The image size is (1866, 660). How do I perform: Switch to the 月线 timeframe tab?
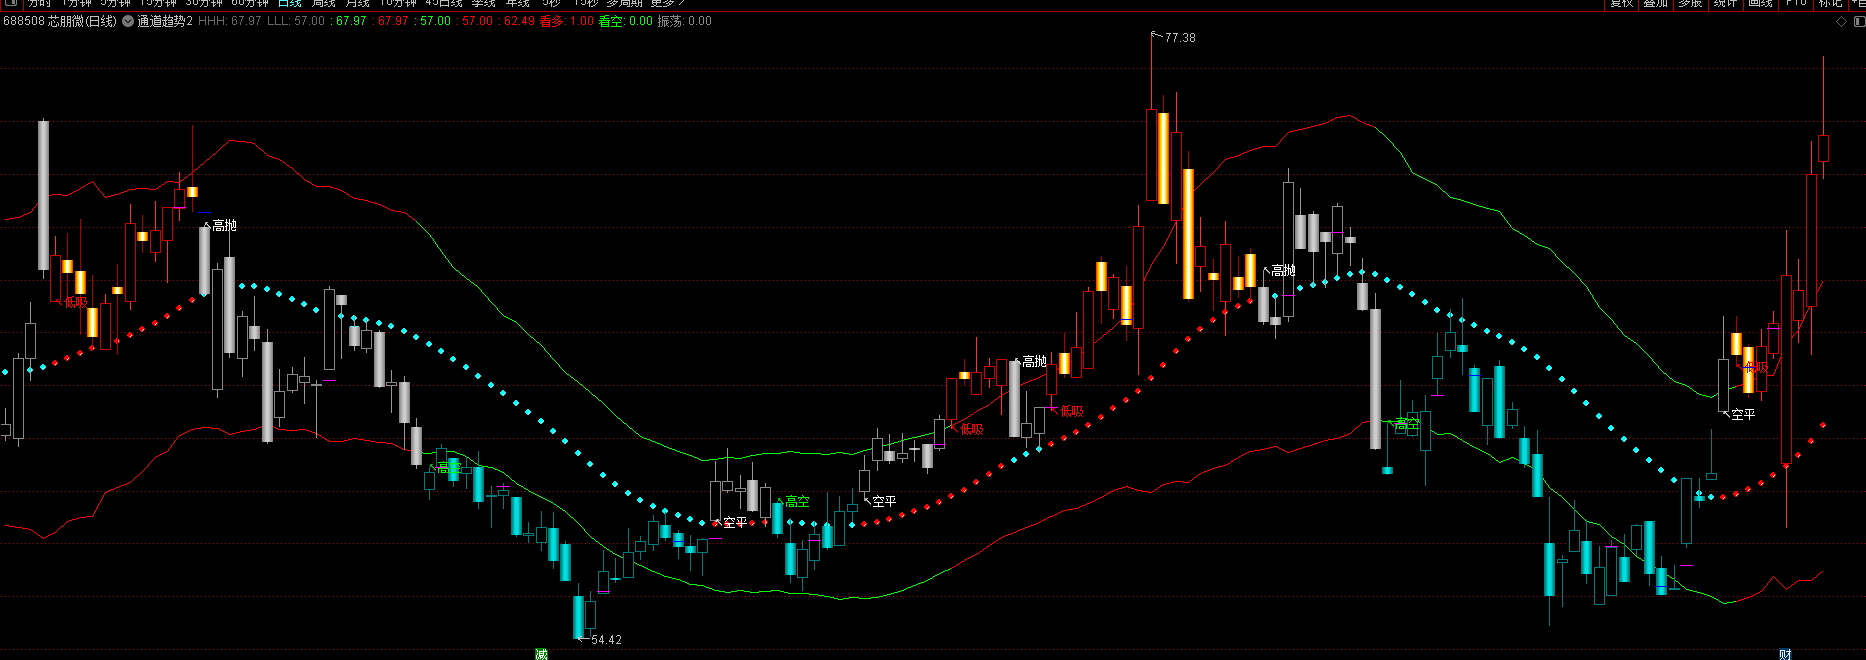click(357, 3)
